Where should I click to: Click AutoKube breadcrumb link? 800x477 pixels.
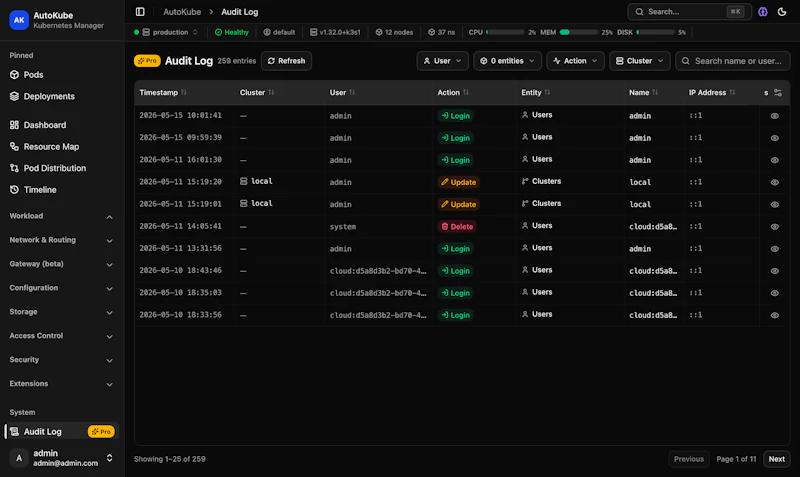tap(182, 12)
